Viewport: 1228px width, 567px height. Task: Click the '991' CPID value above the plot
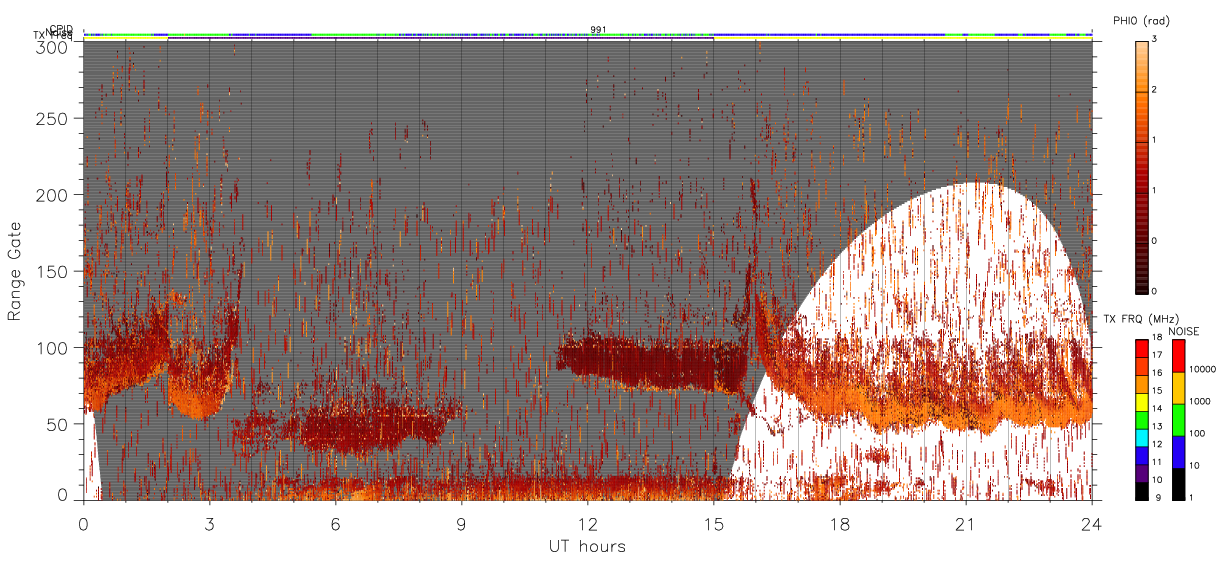pyautogui.click(x=598, y=30)
